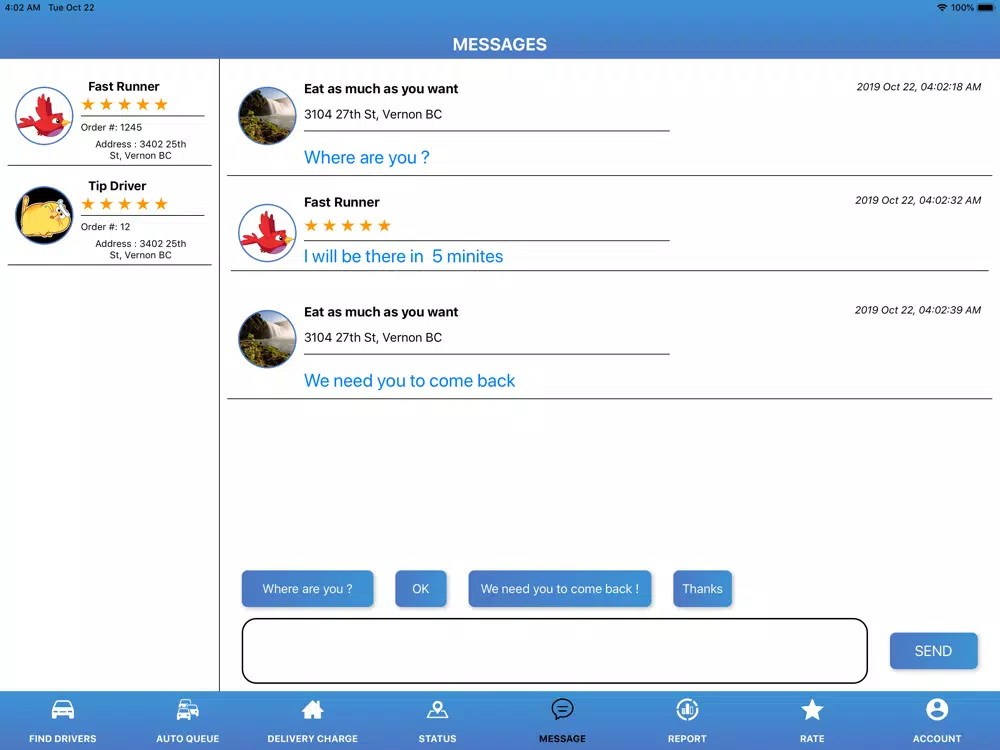
Task: Click 'Tip Driver' name in driver list
Action: [x=117, y=186]
